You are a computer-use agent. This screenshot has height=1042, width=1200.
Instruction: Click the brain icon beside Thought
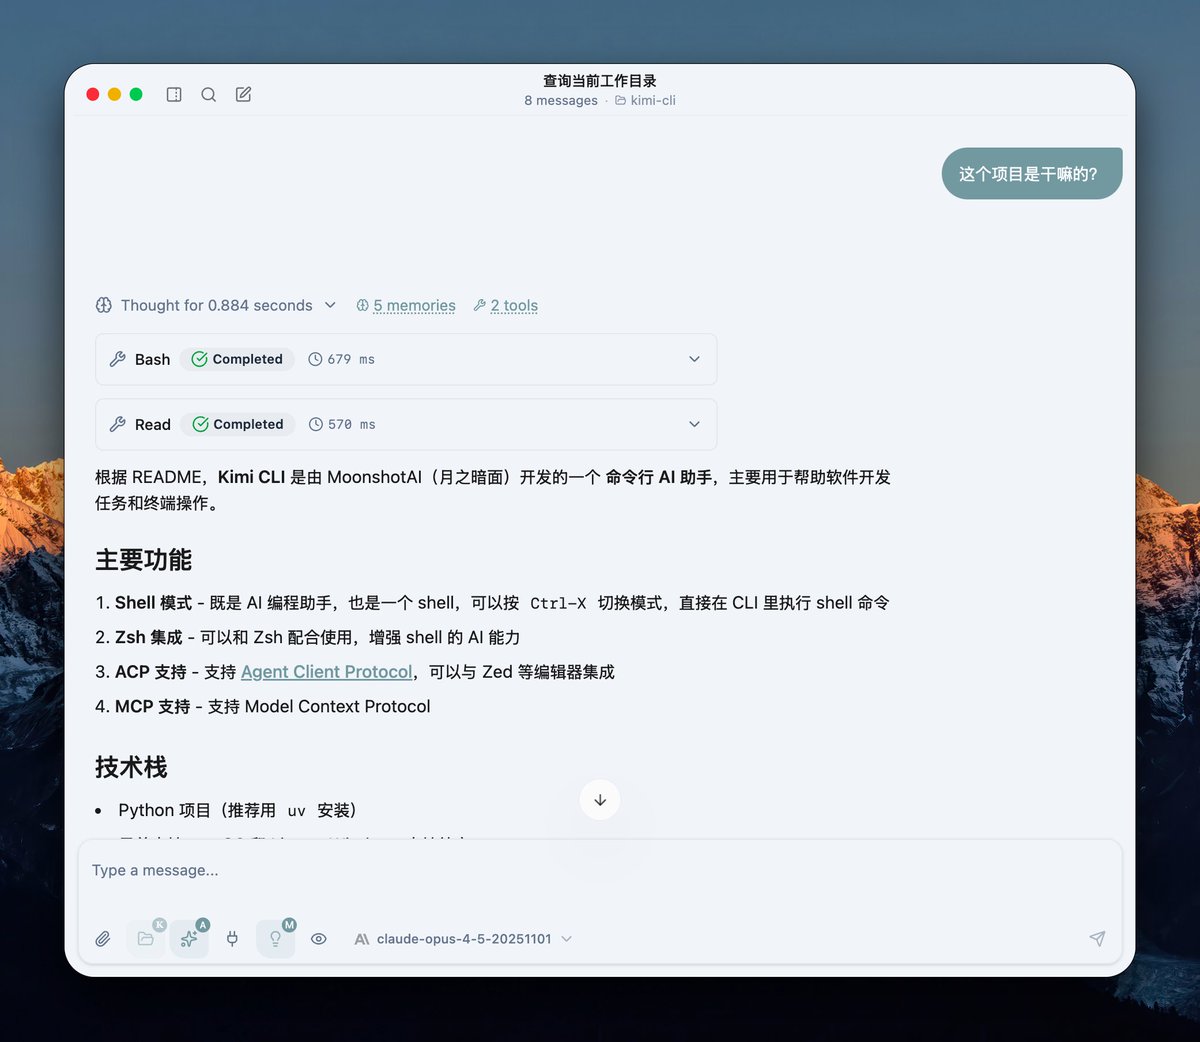tap(104, 305)
